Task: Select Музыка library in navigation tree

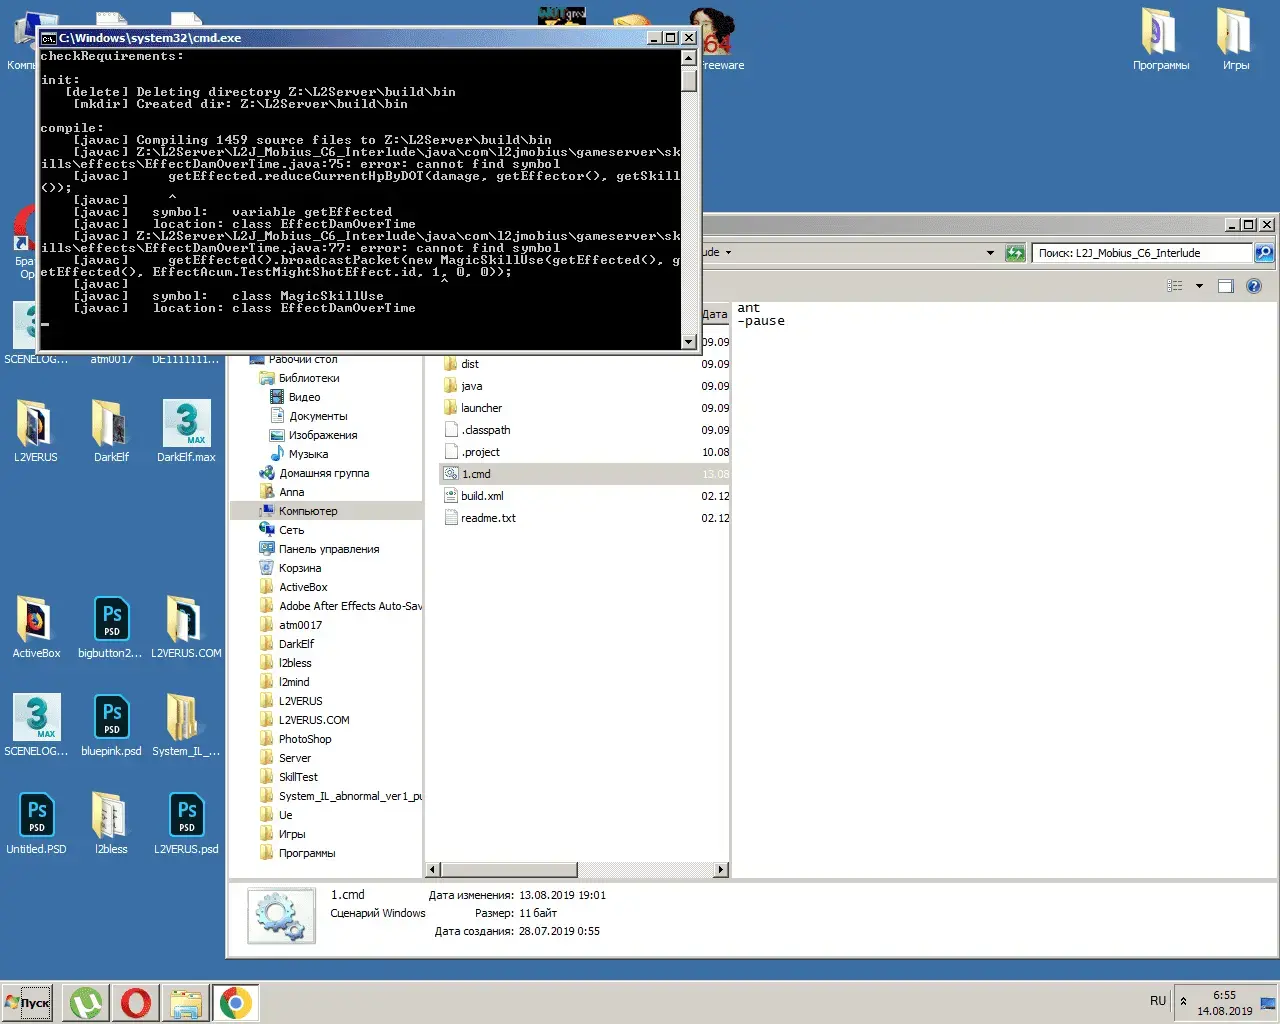Action: (308, 454)
